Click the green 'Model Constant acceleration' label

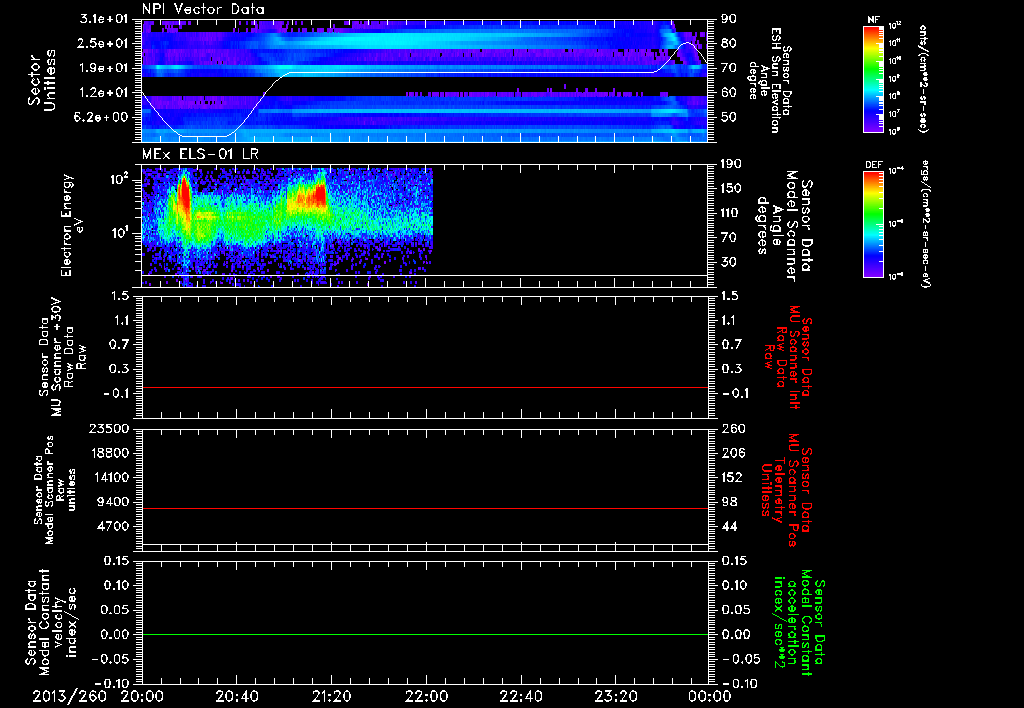tap(799, 624)
